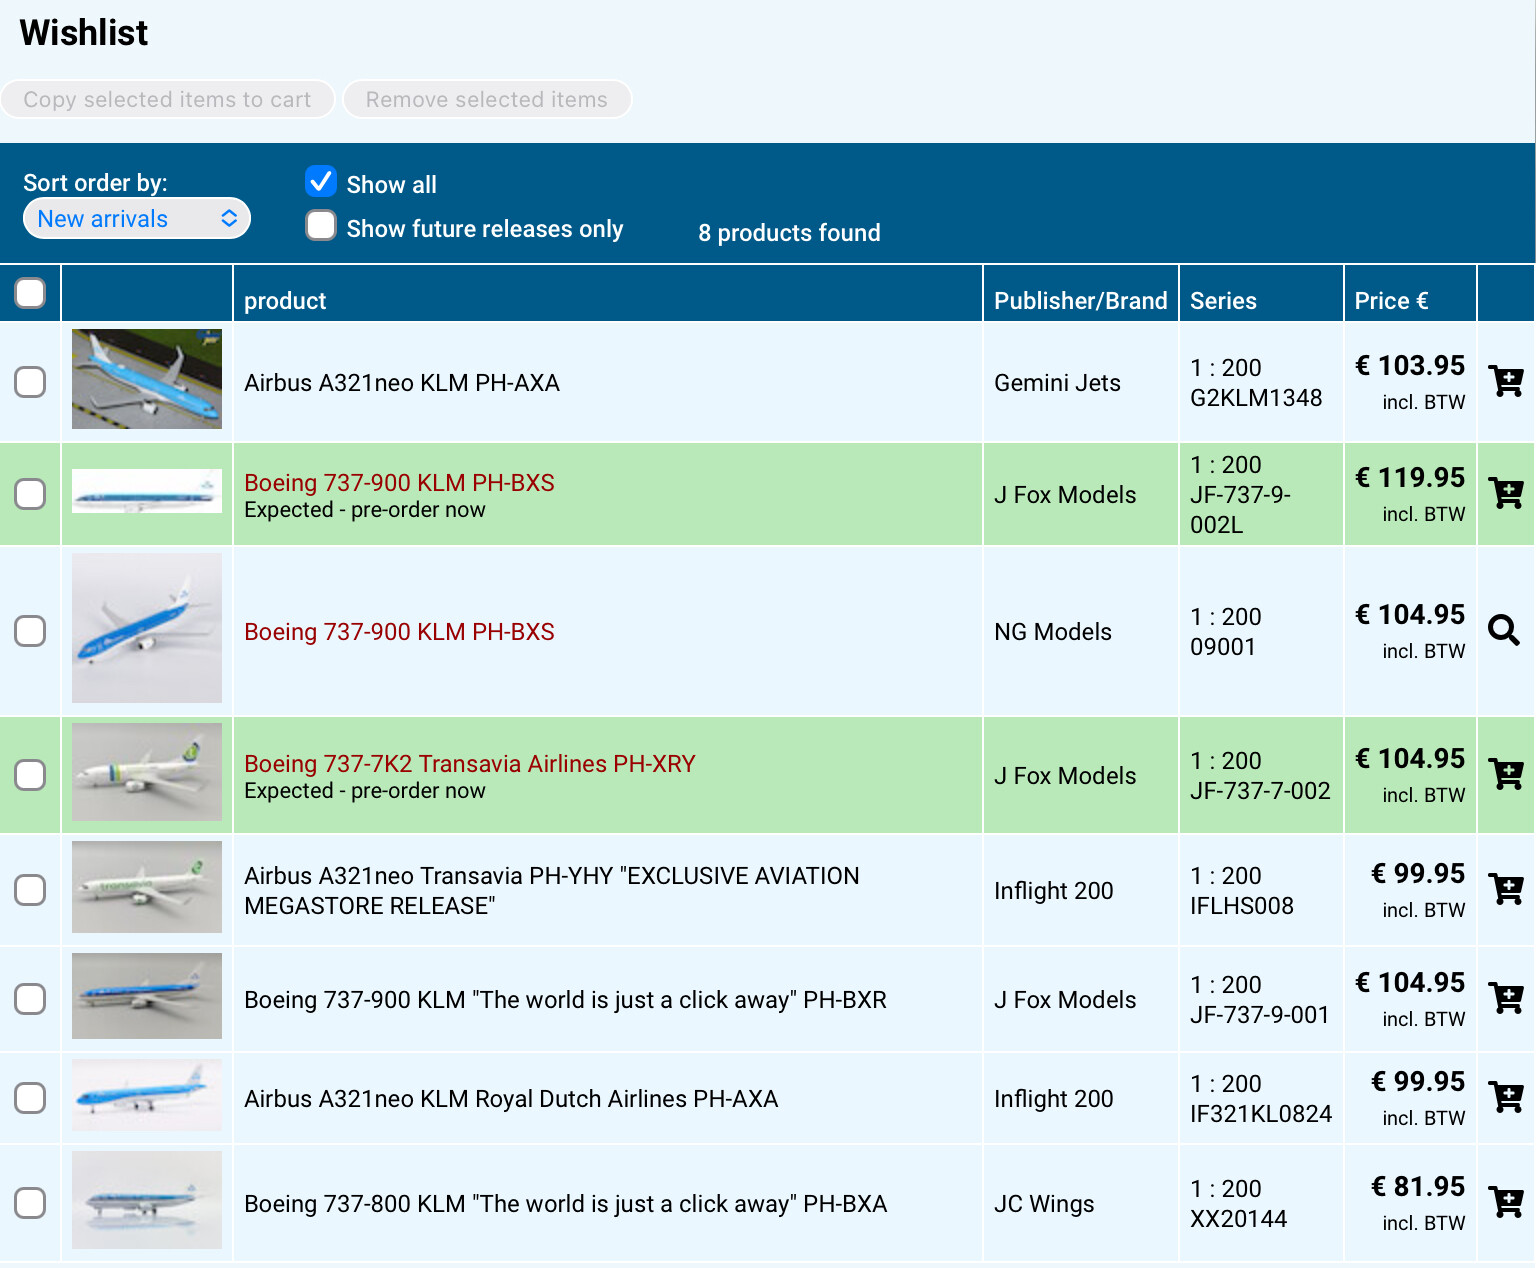Add Boeing 737-900 PH-BXR to cart
Screen dimensions: 1536x1268
tap(1505, 998)
